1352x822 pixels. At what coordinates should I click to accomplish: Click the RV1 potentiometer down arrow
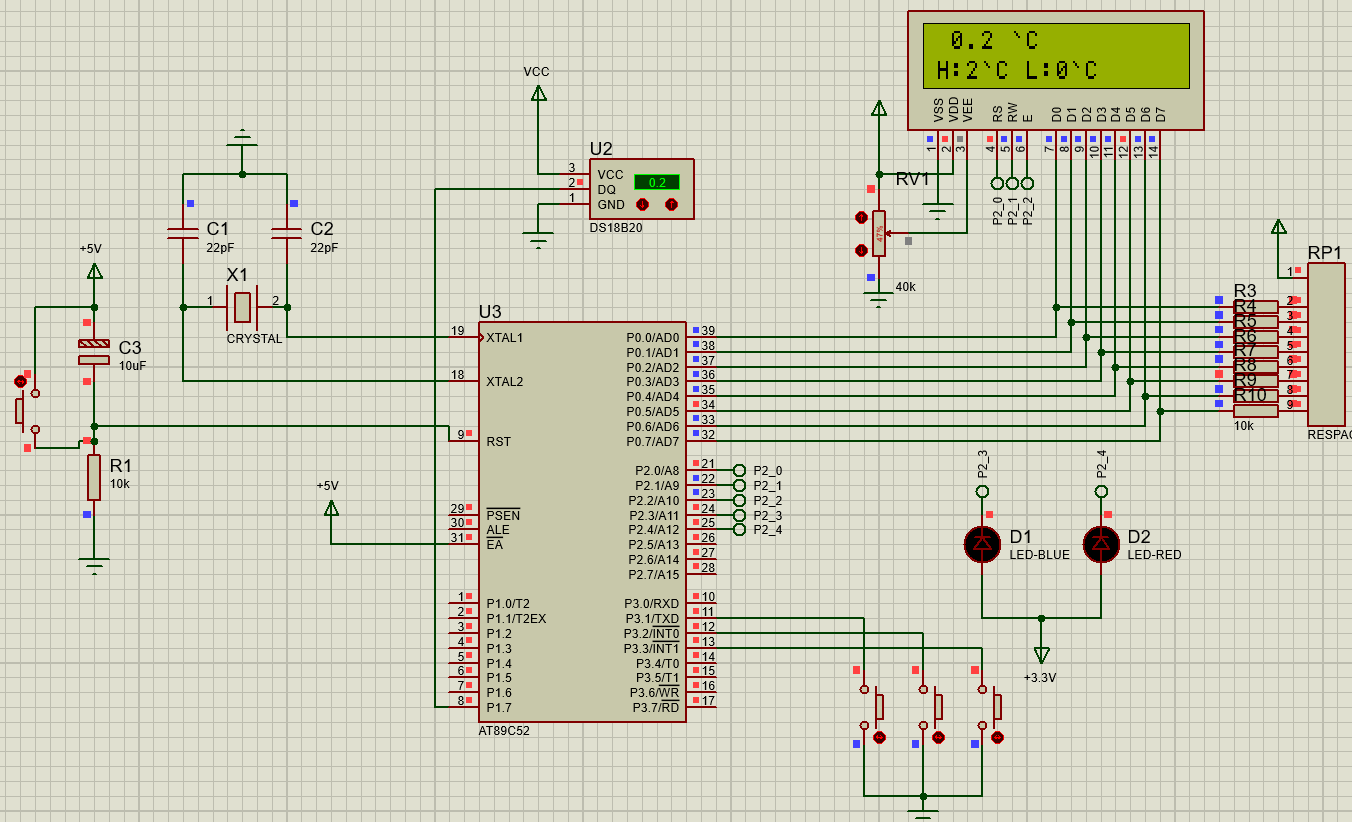pyautogui.click(x=861, y=250)
